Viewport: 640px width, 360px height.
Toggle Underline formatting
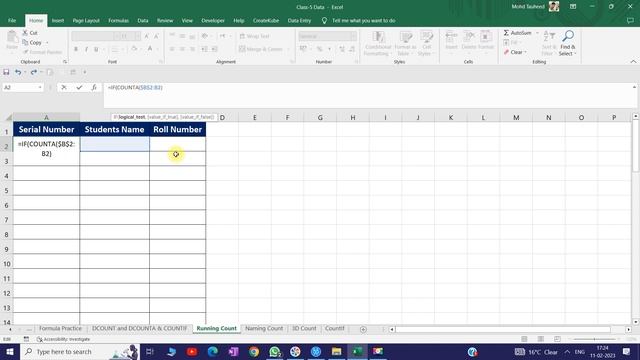pos(96,49)
